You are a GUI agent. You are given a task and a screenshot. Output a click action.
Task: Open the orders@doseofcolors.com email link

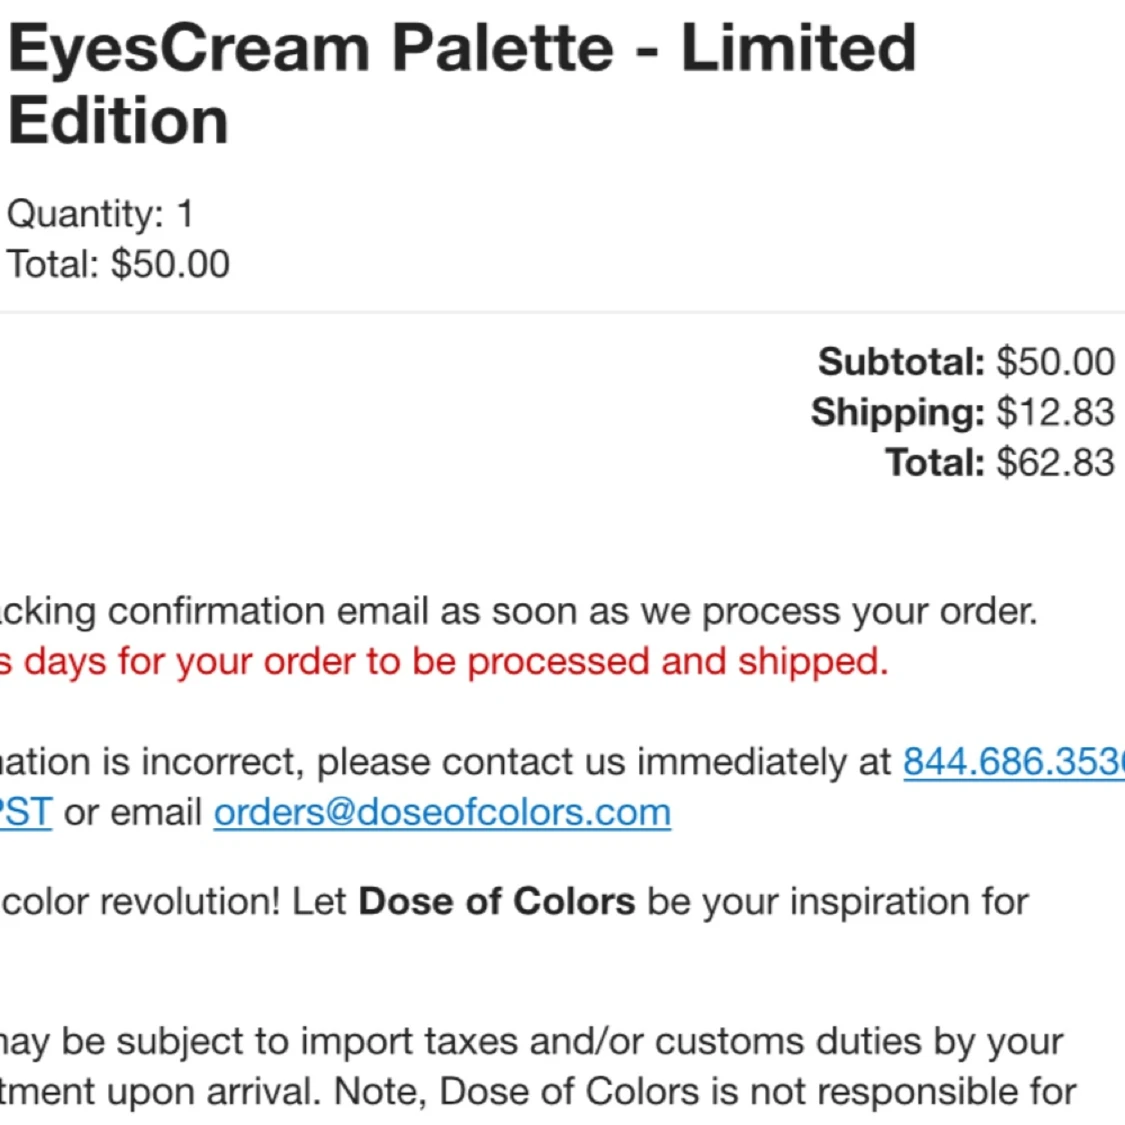[442, 813]
